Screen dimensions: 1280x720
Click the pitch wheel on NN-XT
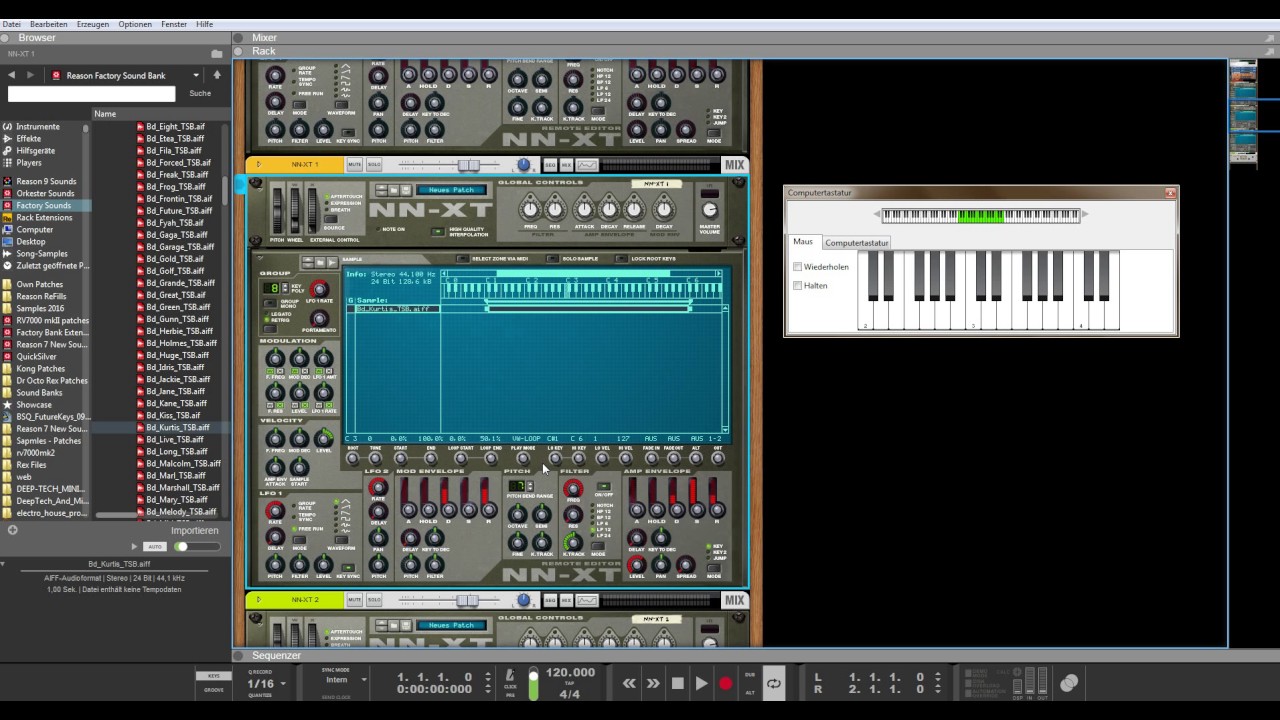[x=277, y=210]
